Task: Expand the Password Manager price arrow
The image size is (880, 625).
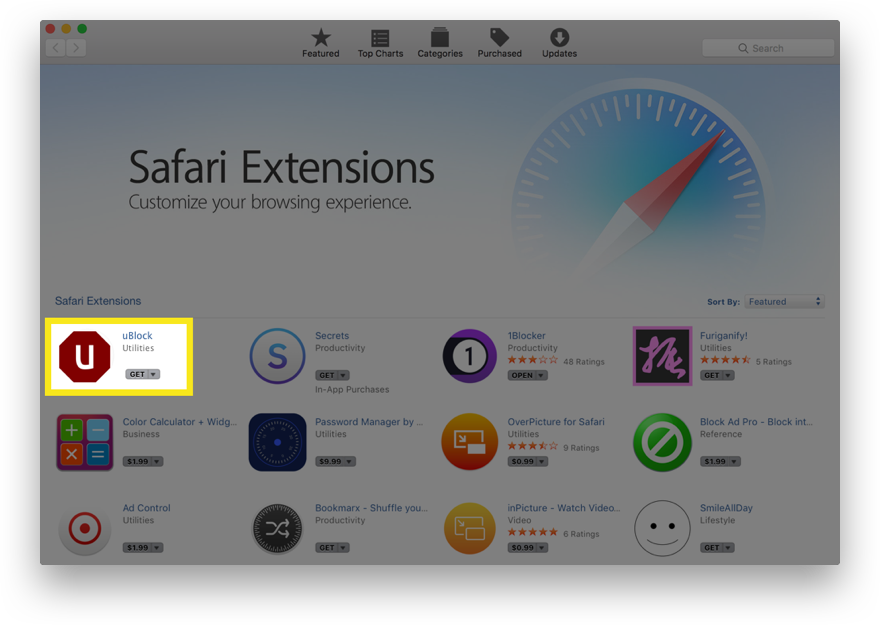Action: (x=350, y=462)
